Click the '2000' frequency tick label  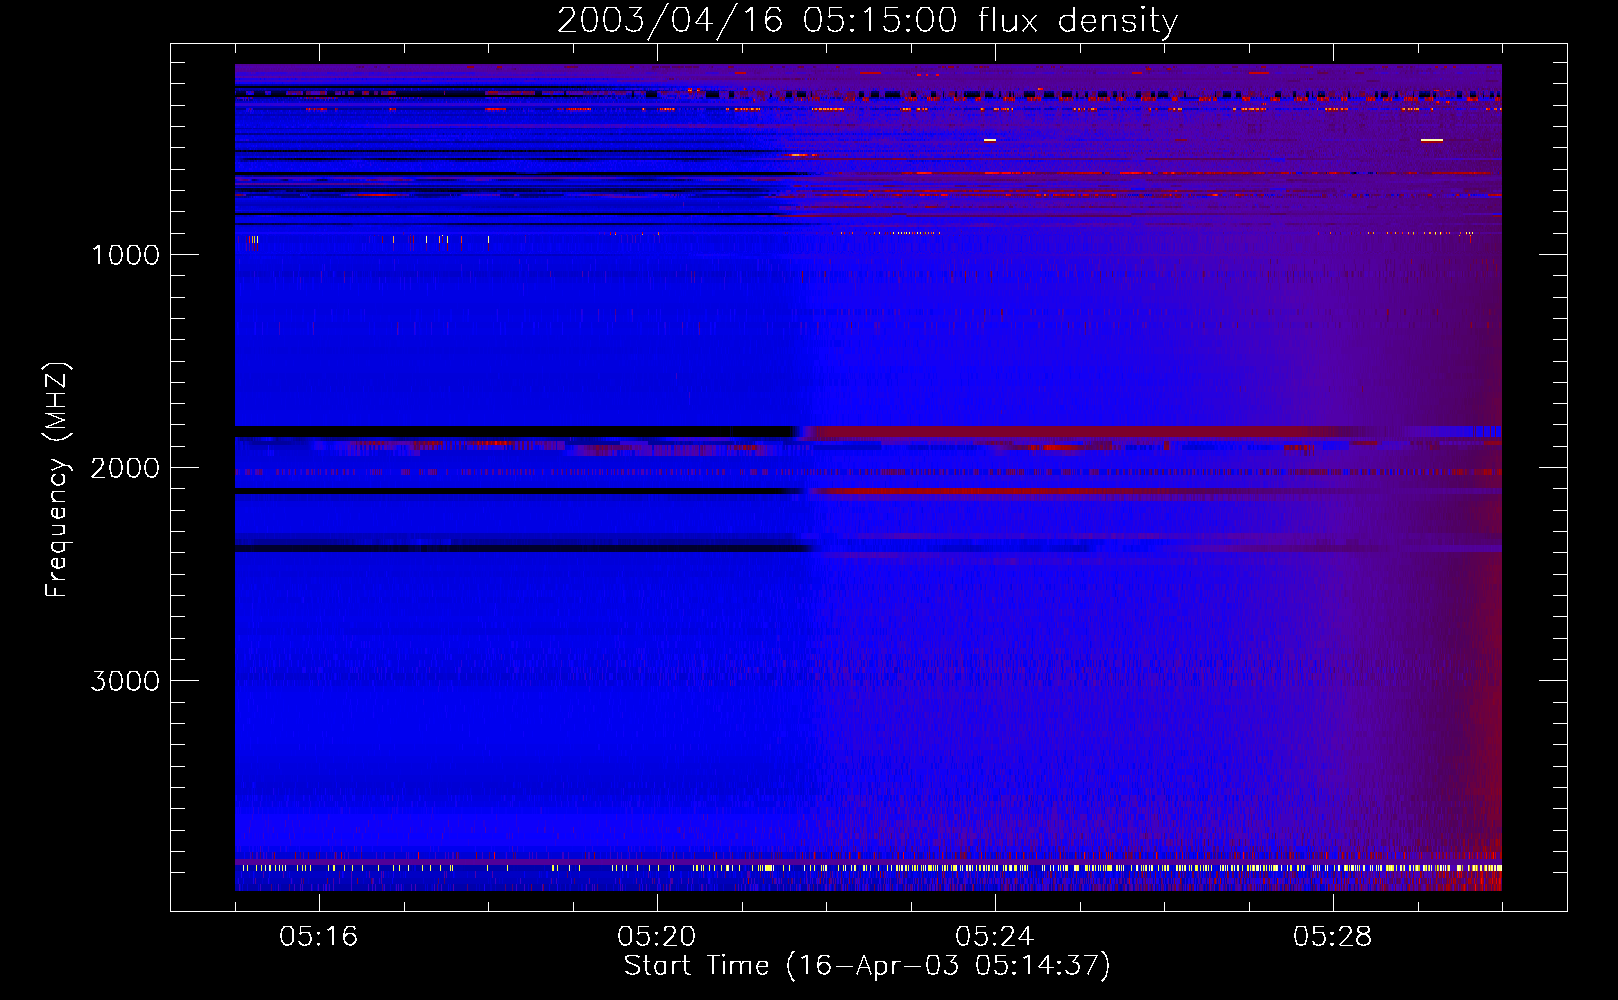(x=125, y=468)
